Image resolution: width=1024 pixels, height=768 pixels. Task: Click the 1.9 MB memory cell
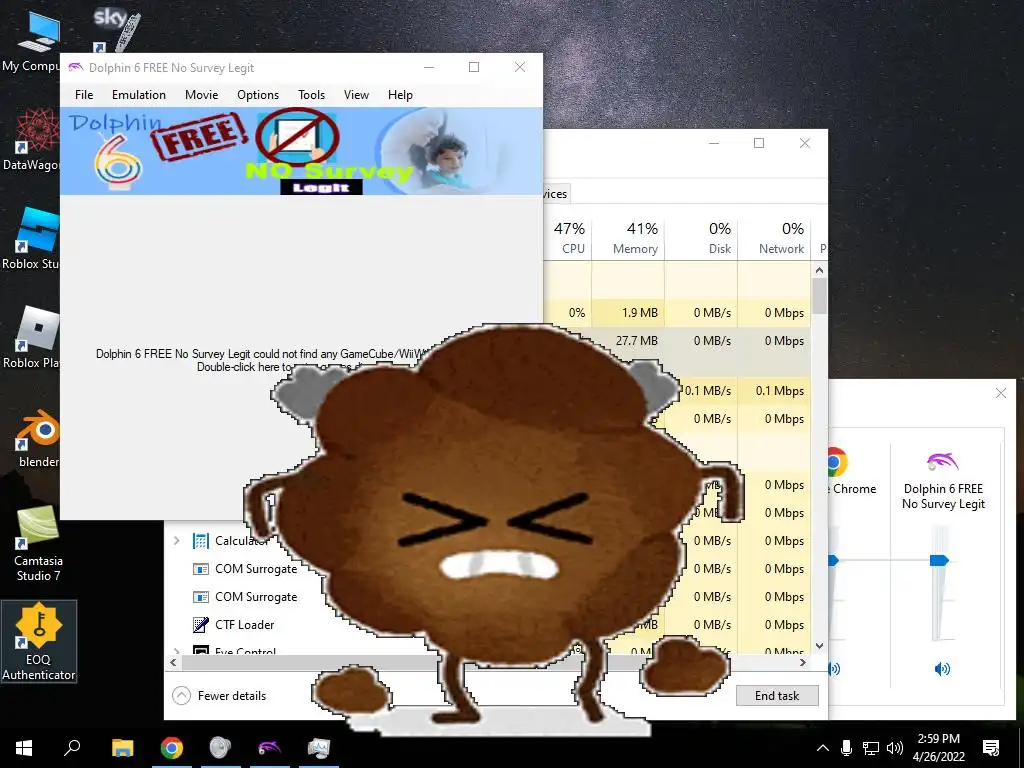(628, 313)
